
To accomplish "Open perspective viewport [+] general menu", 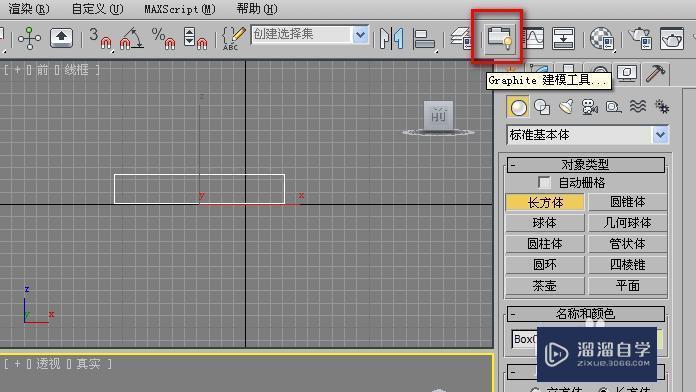I will click(x=17, y=364).
